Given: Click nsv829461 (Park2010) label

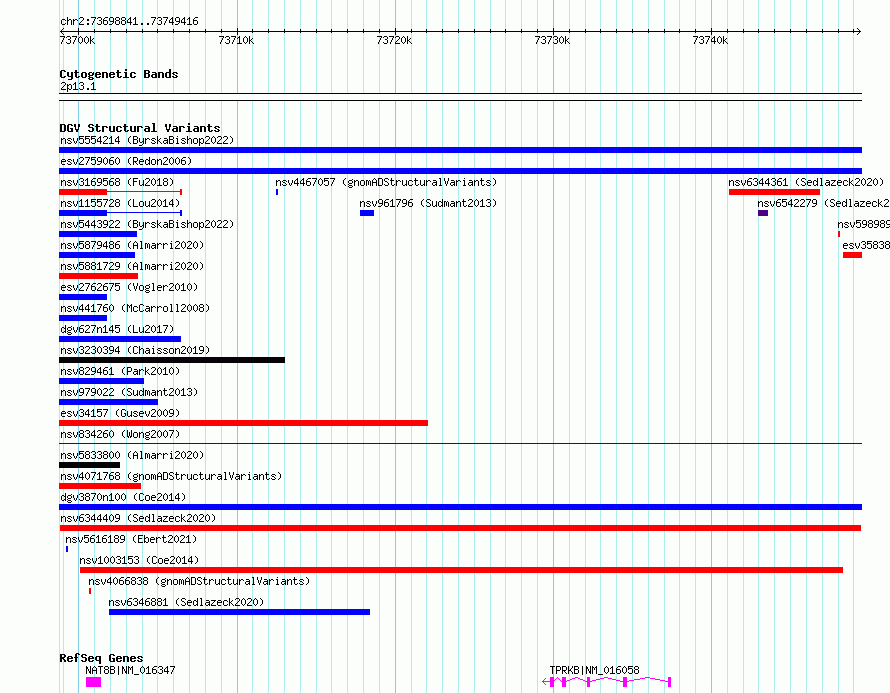Looking at the screenshot, I should click(120, 371).
